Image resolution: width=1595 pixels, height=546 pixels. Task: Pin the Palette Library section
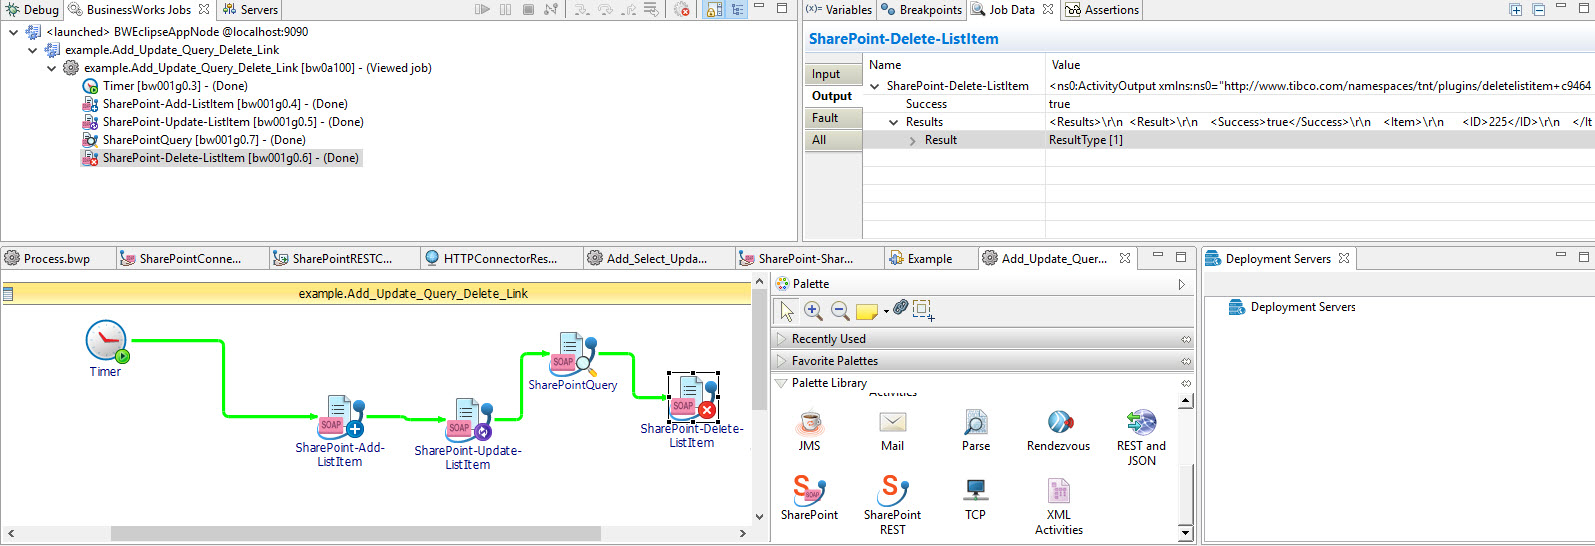click(1186, 383)
